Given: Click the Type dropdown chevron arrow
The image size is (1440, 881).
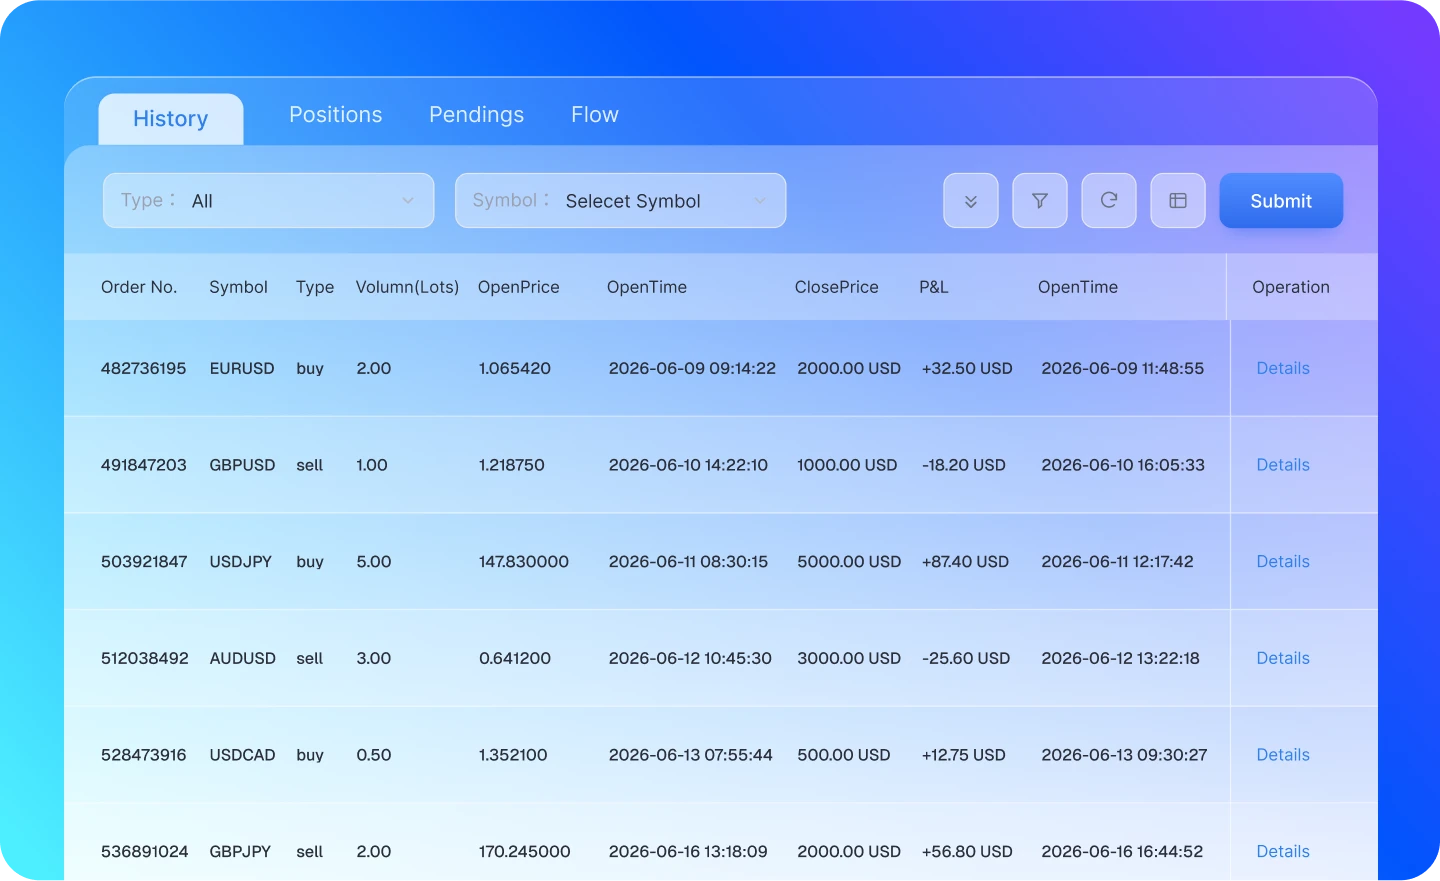Looking at the screenshot, I should tap(408, 201).
